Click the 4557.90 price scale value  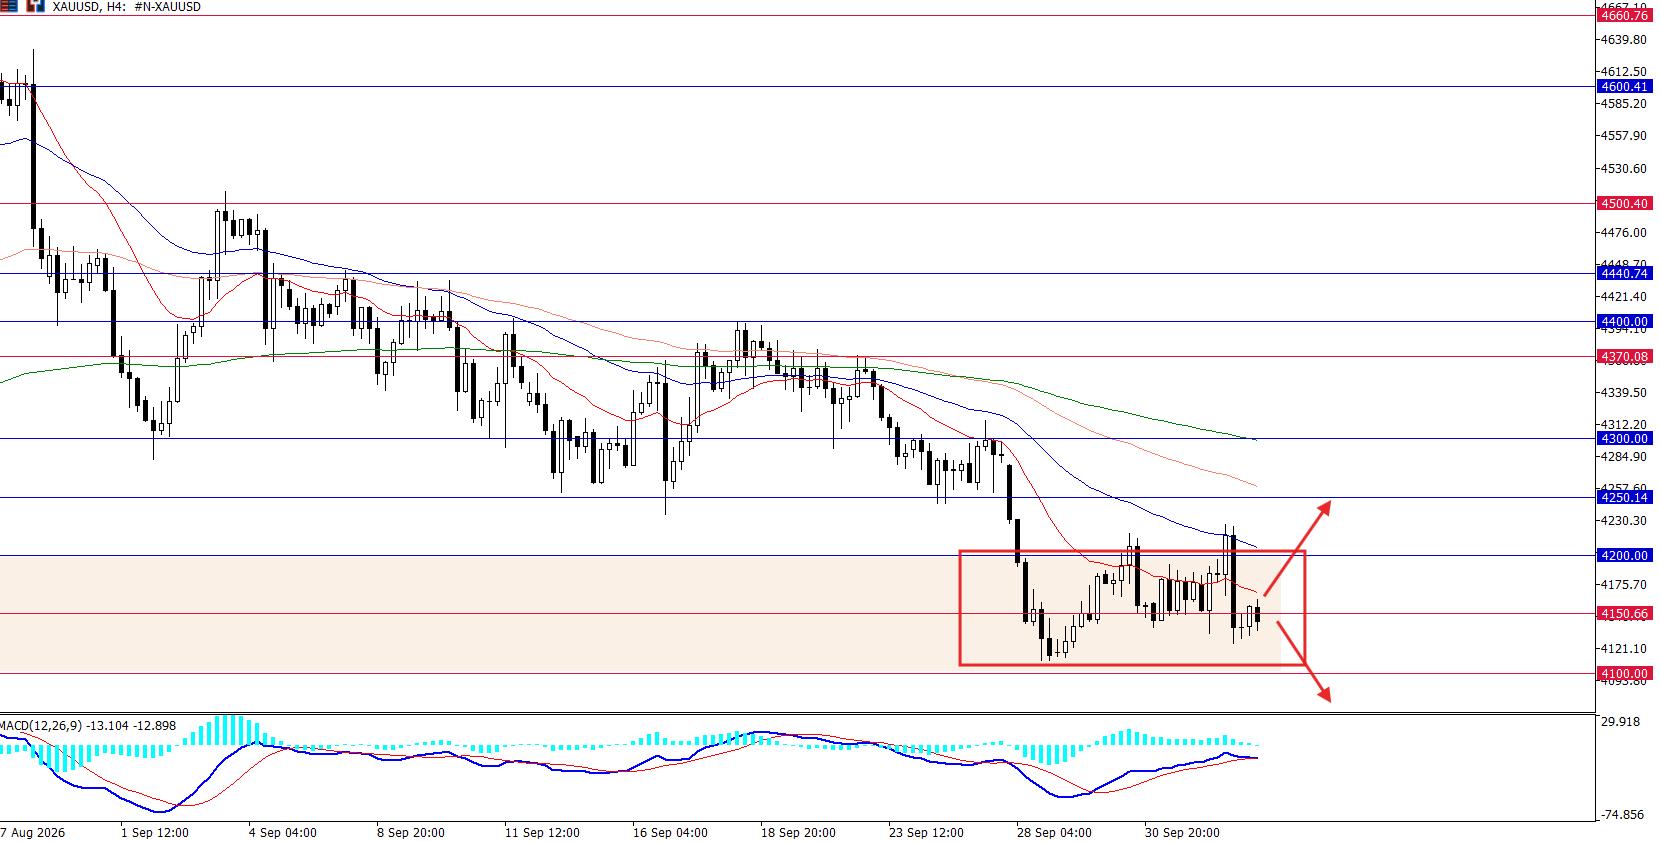1623,136
